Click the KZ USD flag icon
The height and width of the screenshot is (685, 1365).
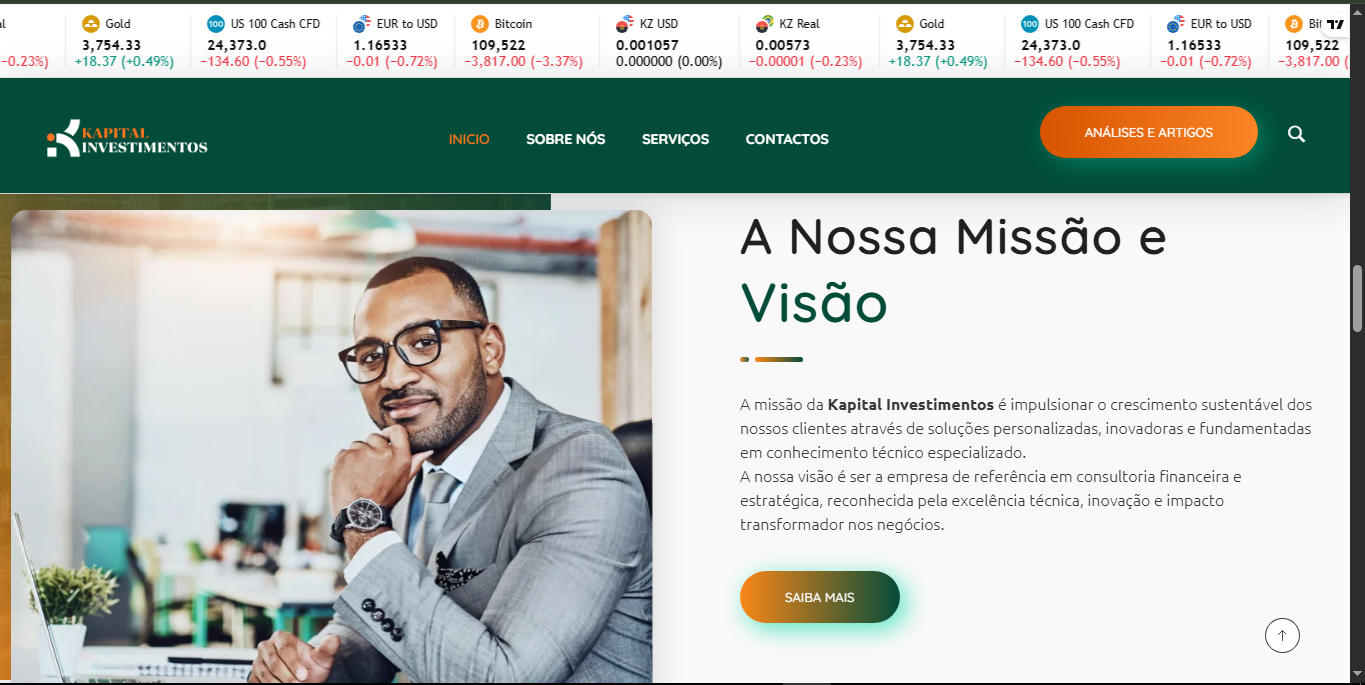click(x=625, y=24)
